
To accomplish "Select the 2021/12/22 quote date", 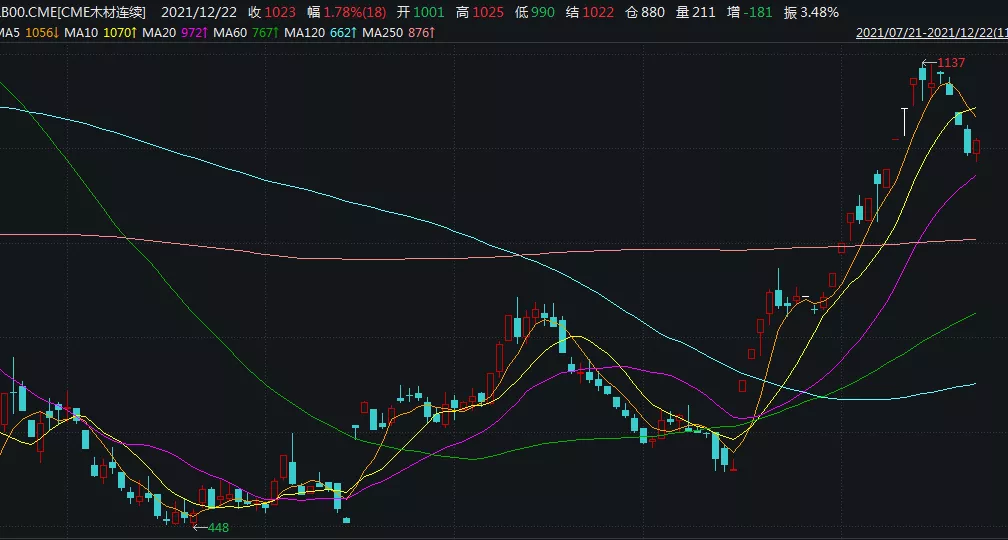I will point(198,12).
